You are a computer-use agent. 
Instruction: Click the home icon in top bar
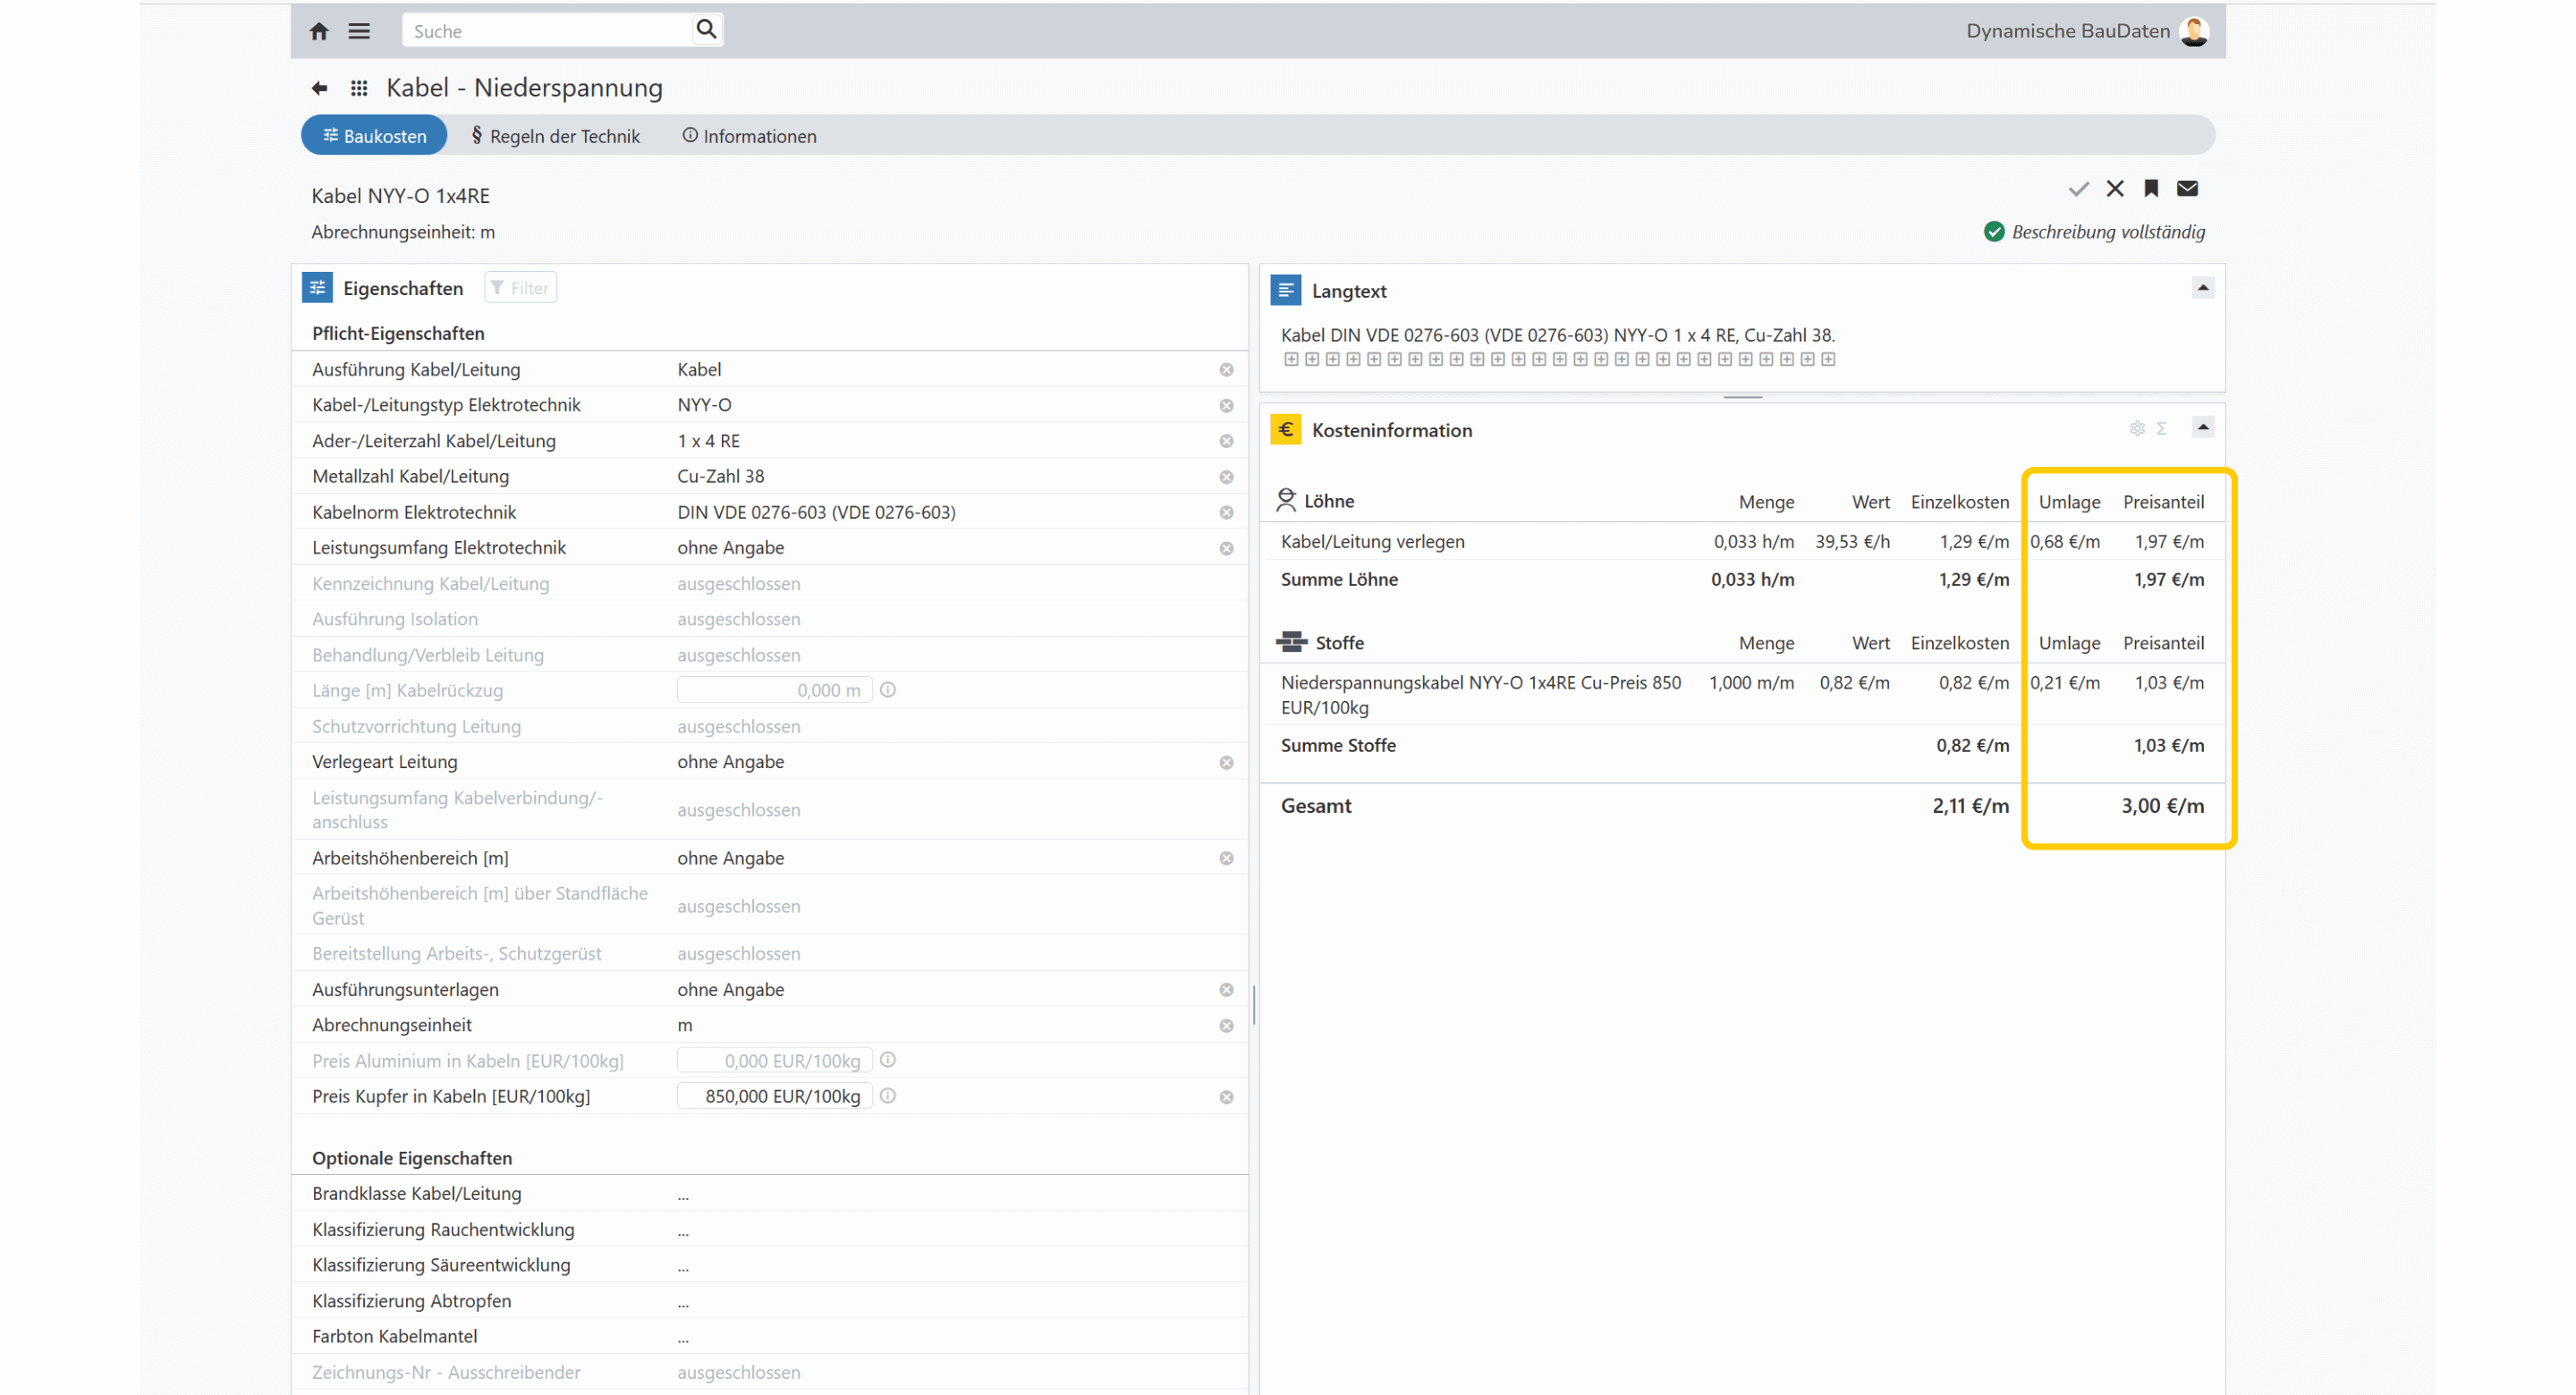[319, 31]
